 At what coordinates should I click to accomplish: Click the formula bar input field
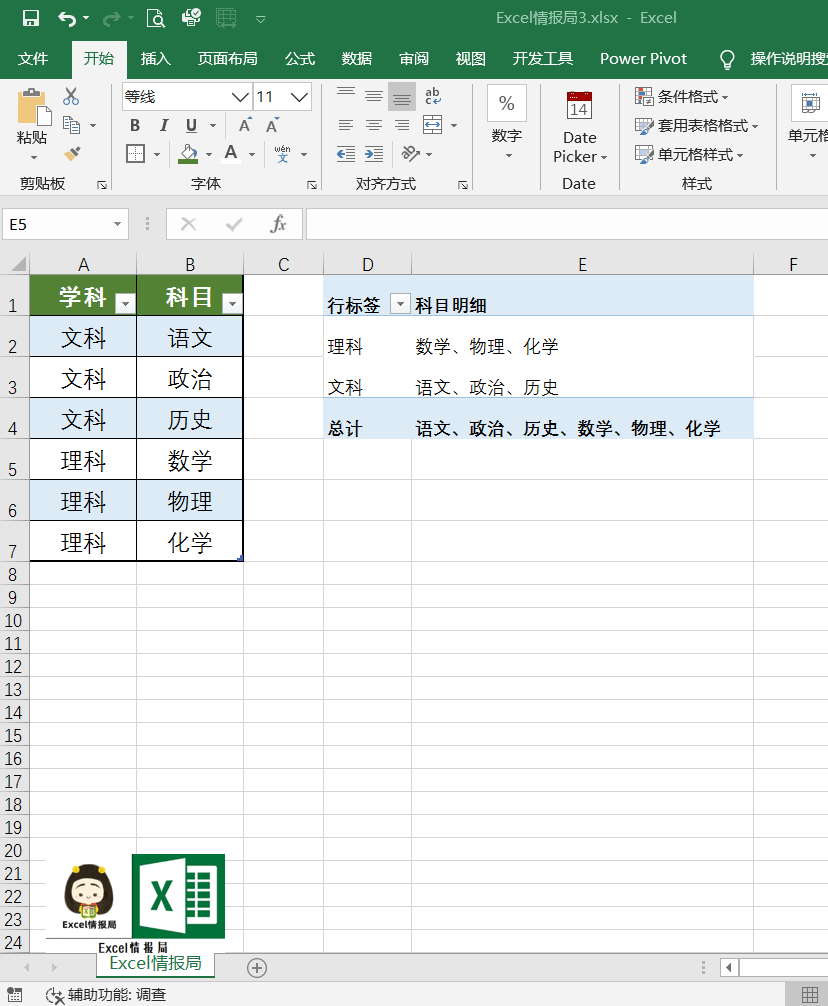pos(567,224)
